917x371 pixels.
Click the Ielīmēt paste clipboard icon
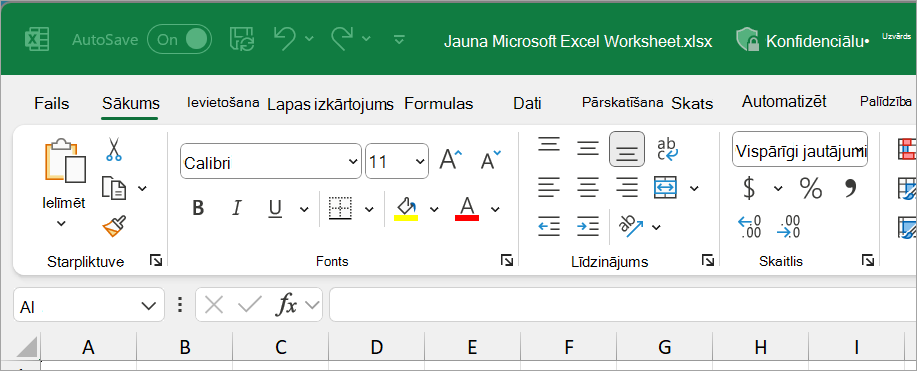click(65, 161)
